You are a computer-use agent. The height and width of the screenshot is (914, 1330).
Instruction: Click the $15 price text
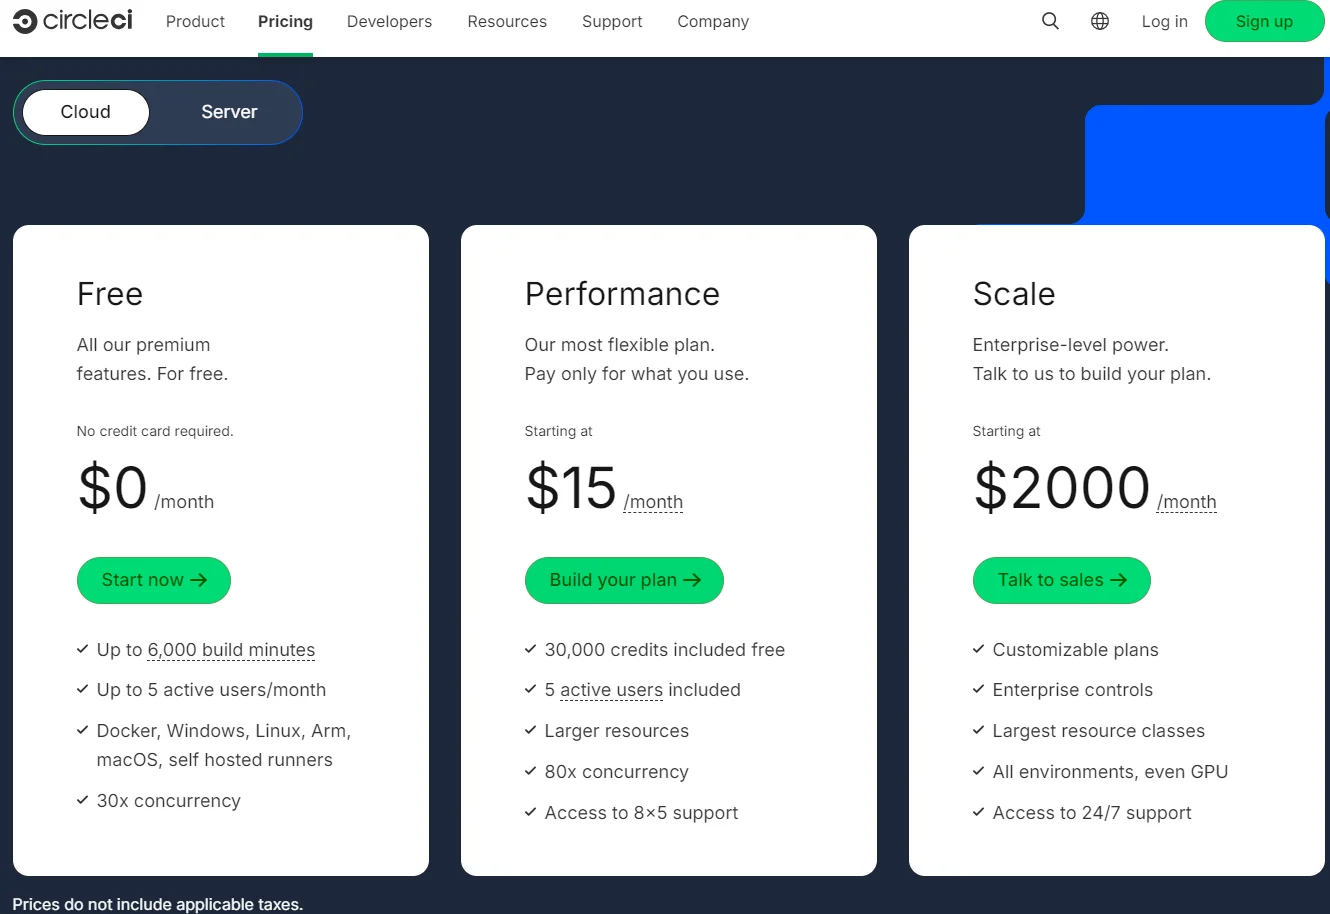tap(571, 488)
